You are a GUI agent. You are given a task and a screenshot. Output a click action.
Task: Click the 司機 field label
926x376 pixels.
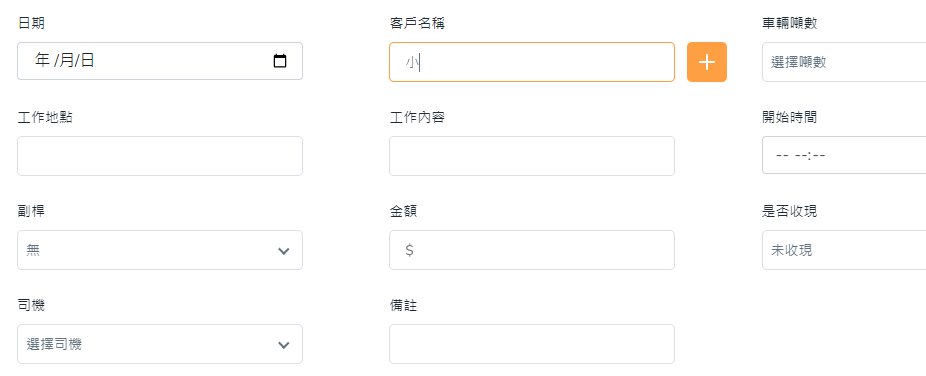point(31,305)
